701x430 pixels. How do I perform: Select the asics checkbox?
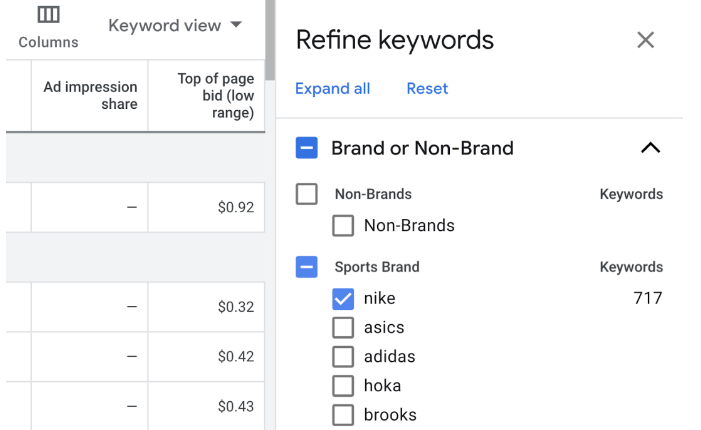(x=343, y=328)
